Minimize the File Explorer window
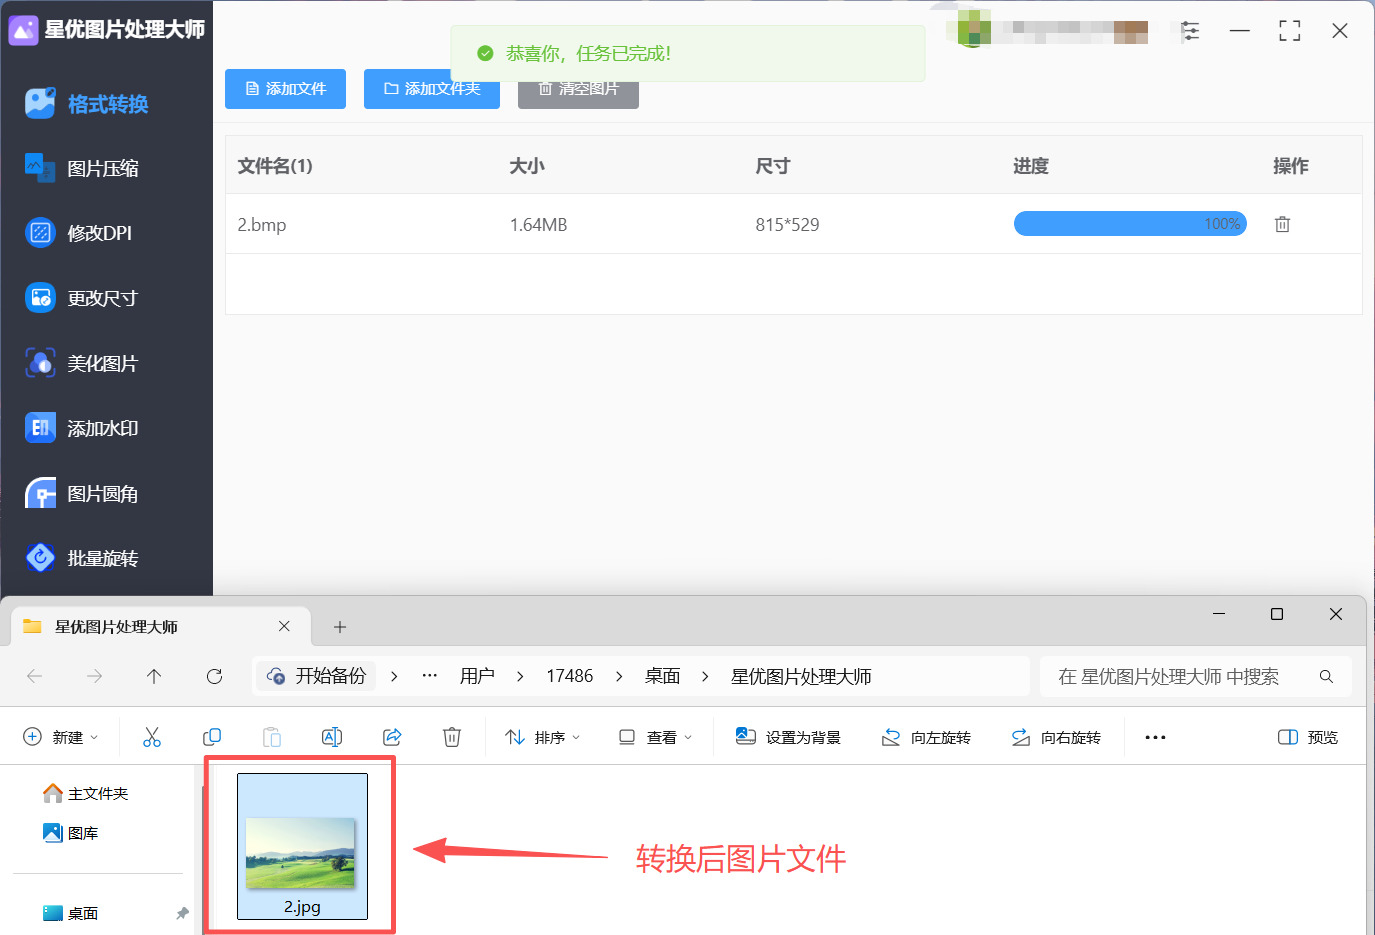The width and height of the screenshot is (1375, 935). click(x=1219, y=614)
